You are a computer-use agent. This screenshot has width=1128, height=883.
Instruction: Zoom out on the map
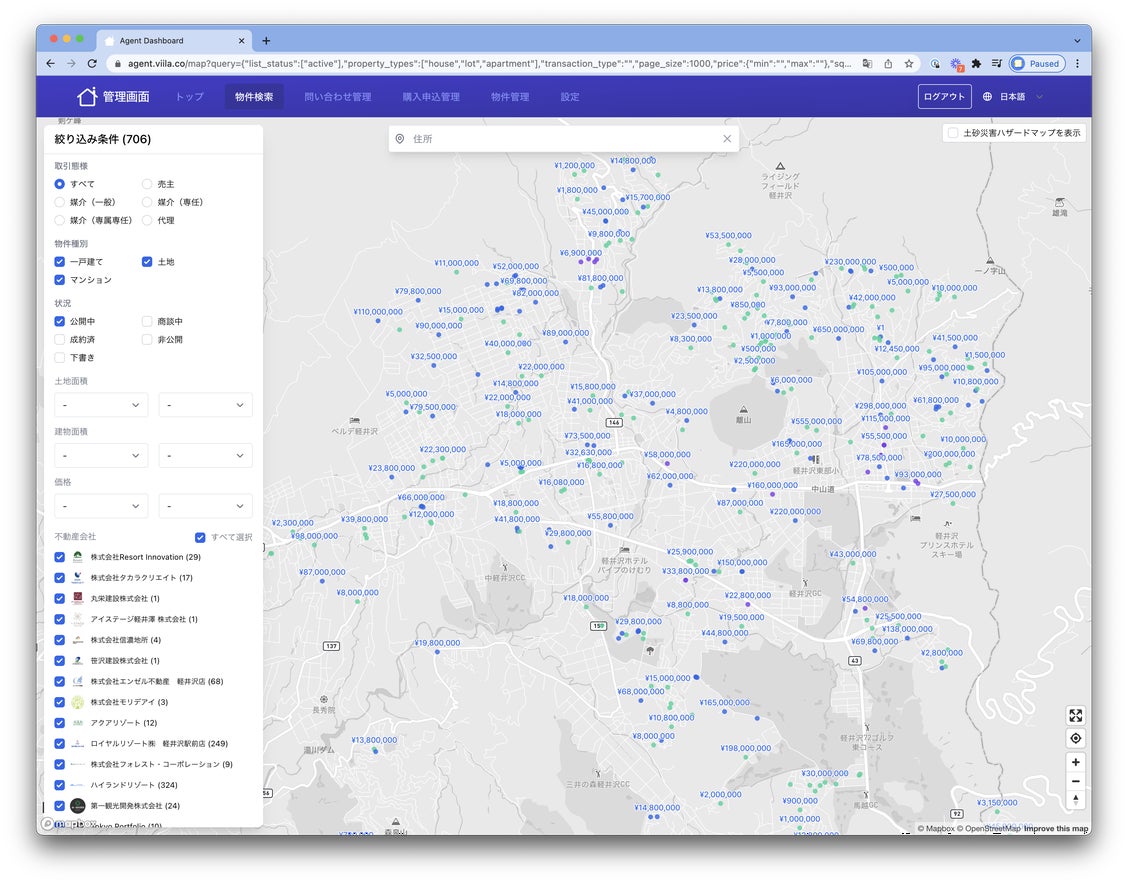pyautogui.click(x=1075, y=781)
